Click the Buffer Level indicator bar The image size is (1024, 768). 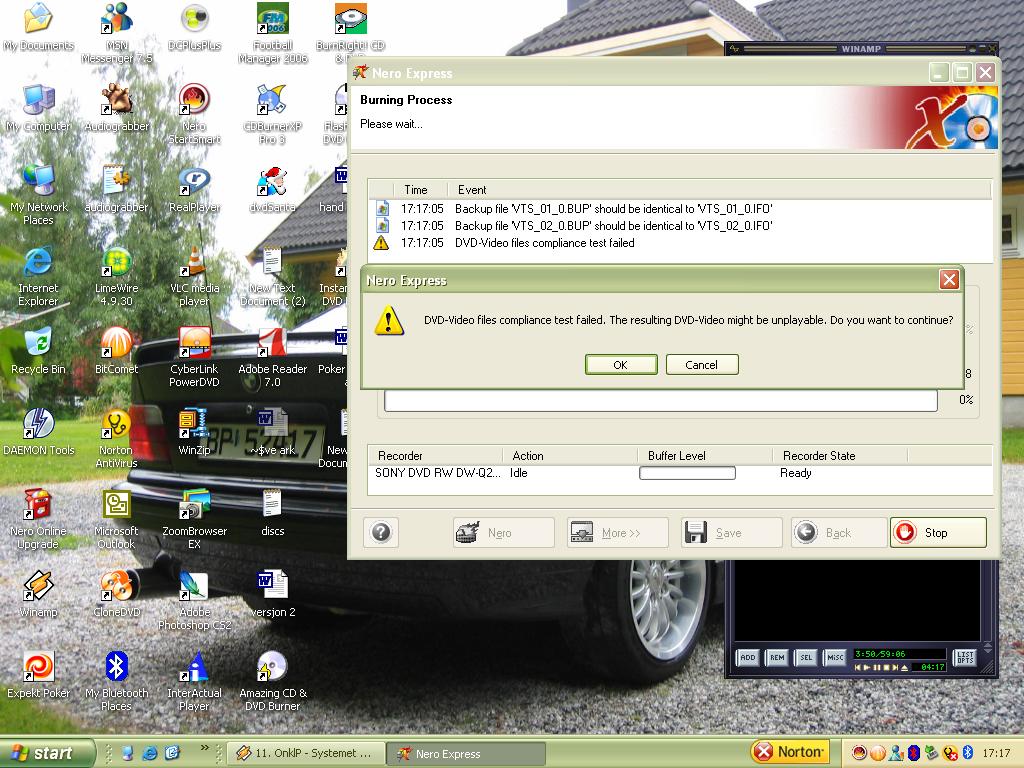[687, 473]
